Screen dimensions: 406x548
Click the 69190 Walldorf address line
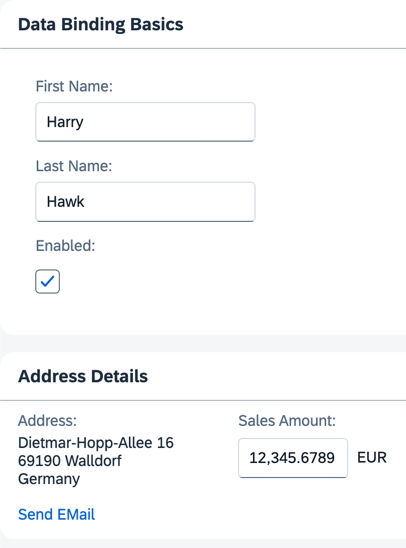point(70,461)
